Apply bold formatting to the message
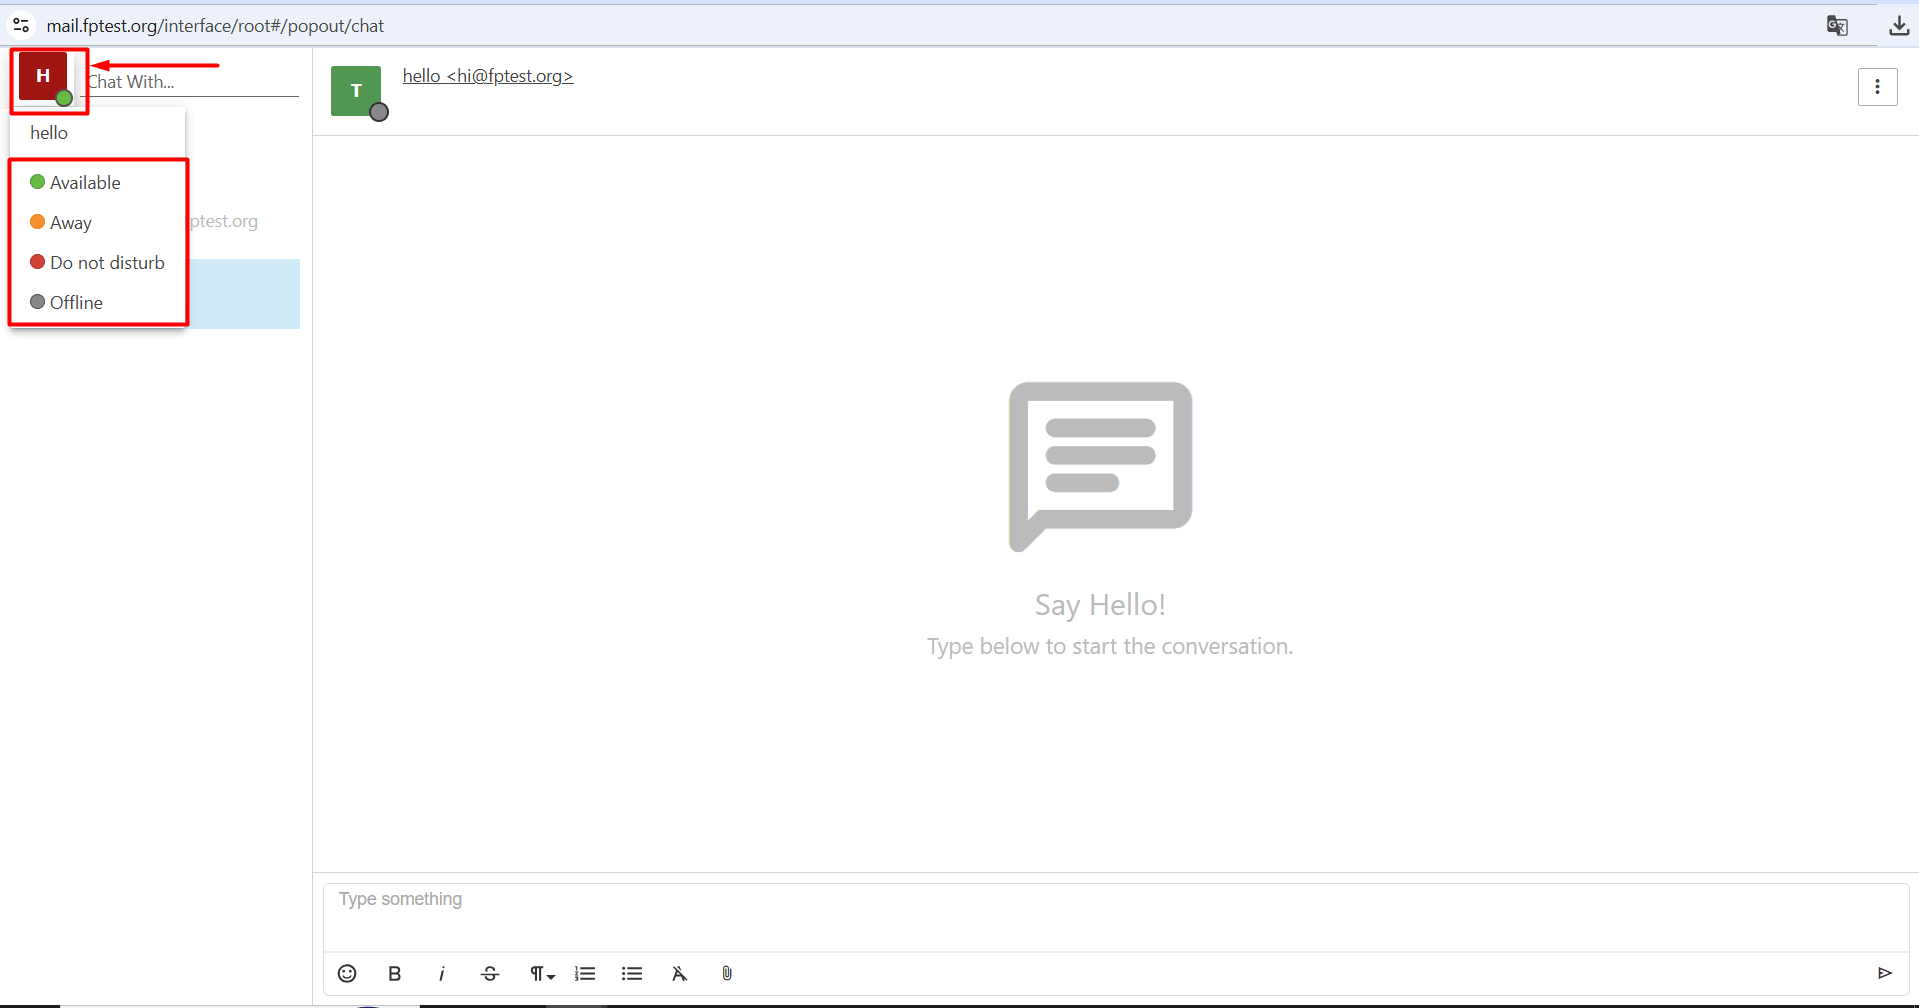This screenshot has width=1919, height=1008. coord(394,973)
